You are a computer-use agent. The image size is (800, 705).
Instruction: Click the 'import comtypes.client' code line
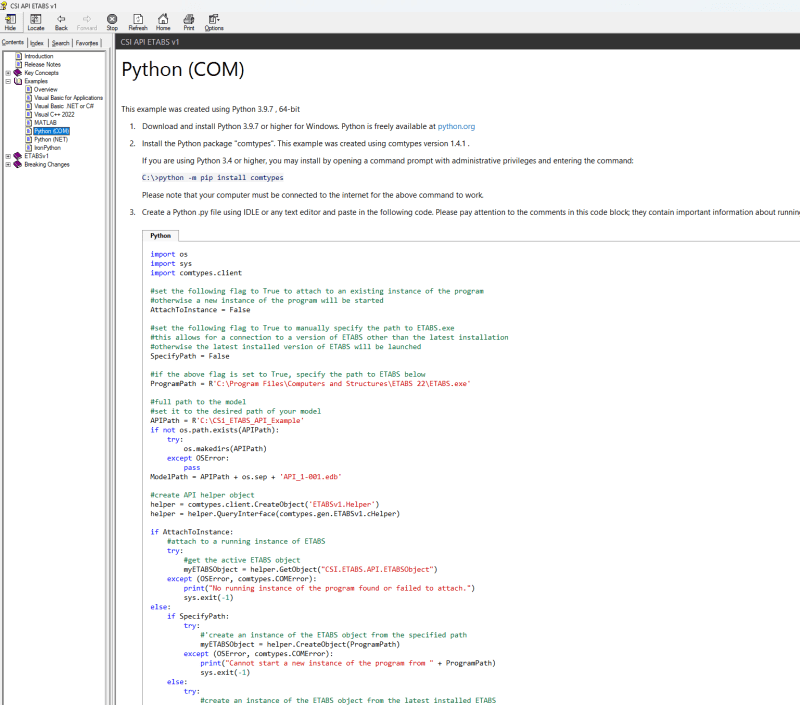click(196, 273)
